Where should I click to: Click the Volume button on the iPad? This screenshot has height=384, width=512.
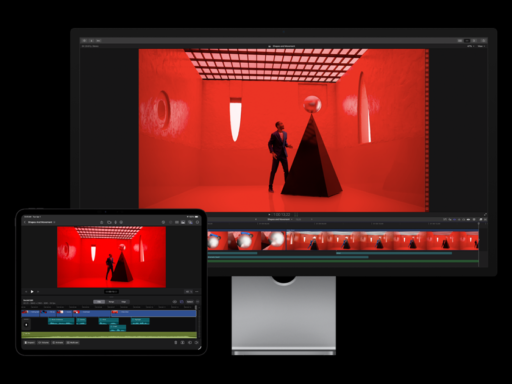pyautogui.click(x=44, y=343)
